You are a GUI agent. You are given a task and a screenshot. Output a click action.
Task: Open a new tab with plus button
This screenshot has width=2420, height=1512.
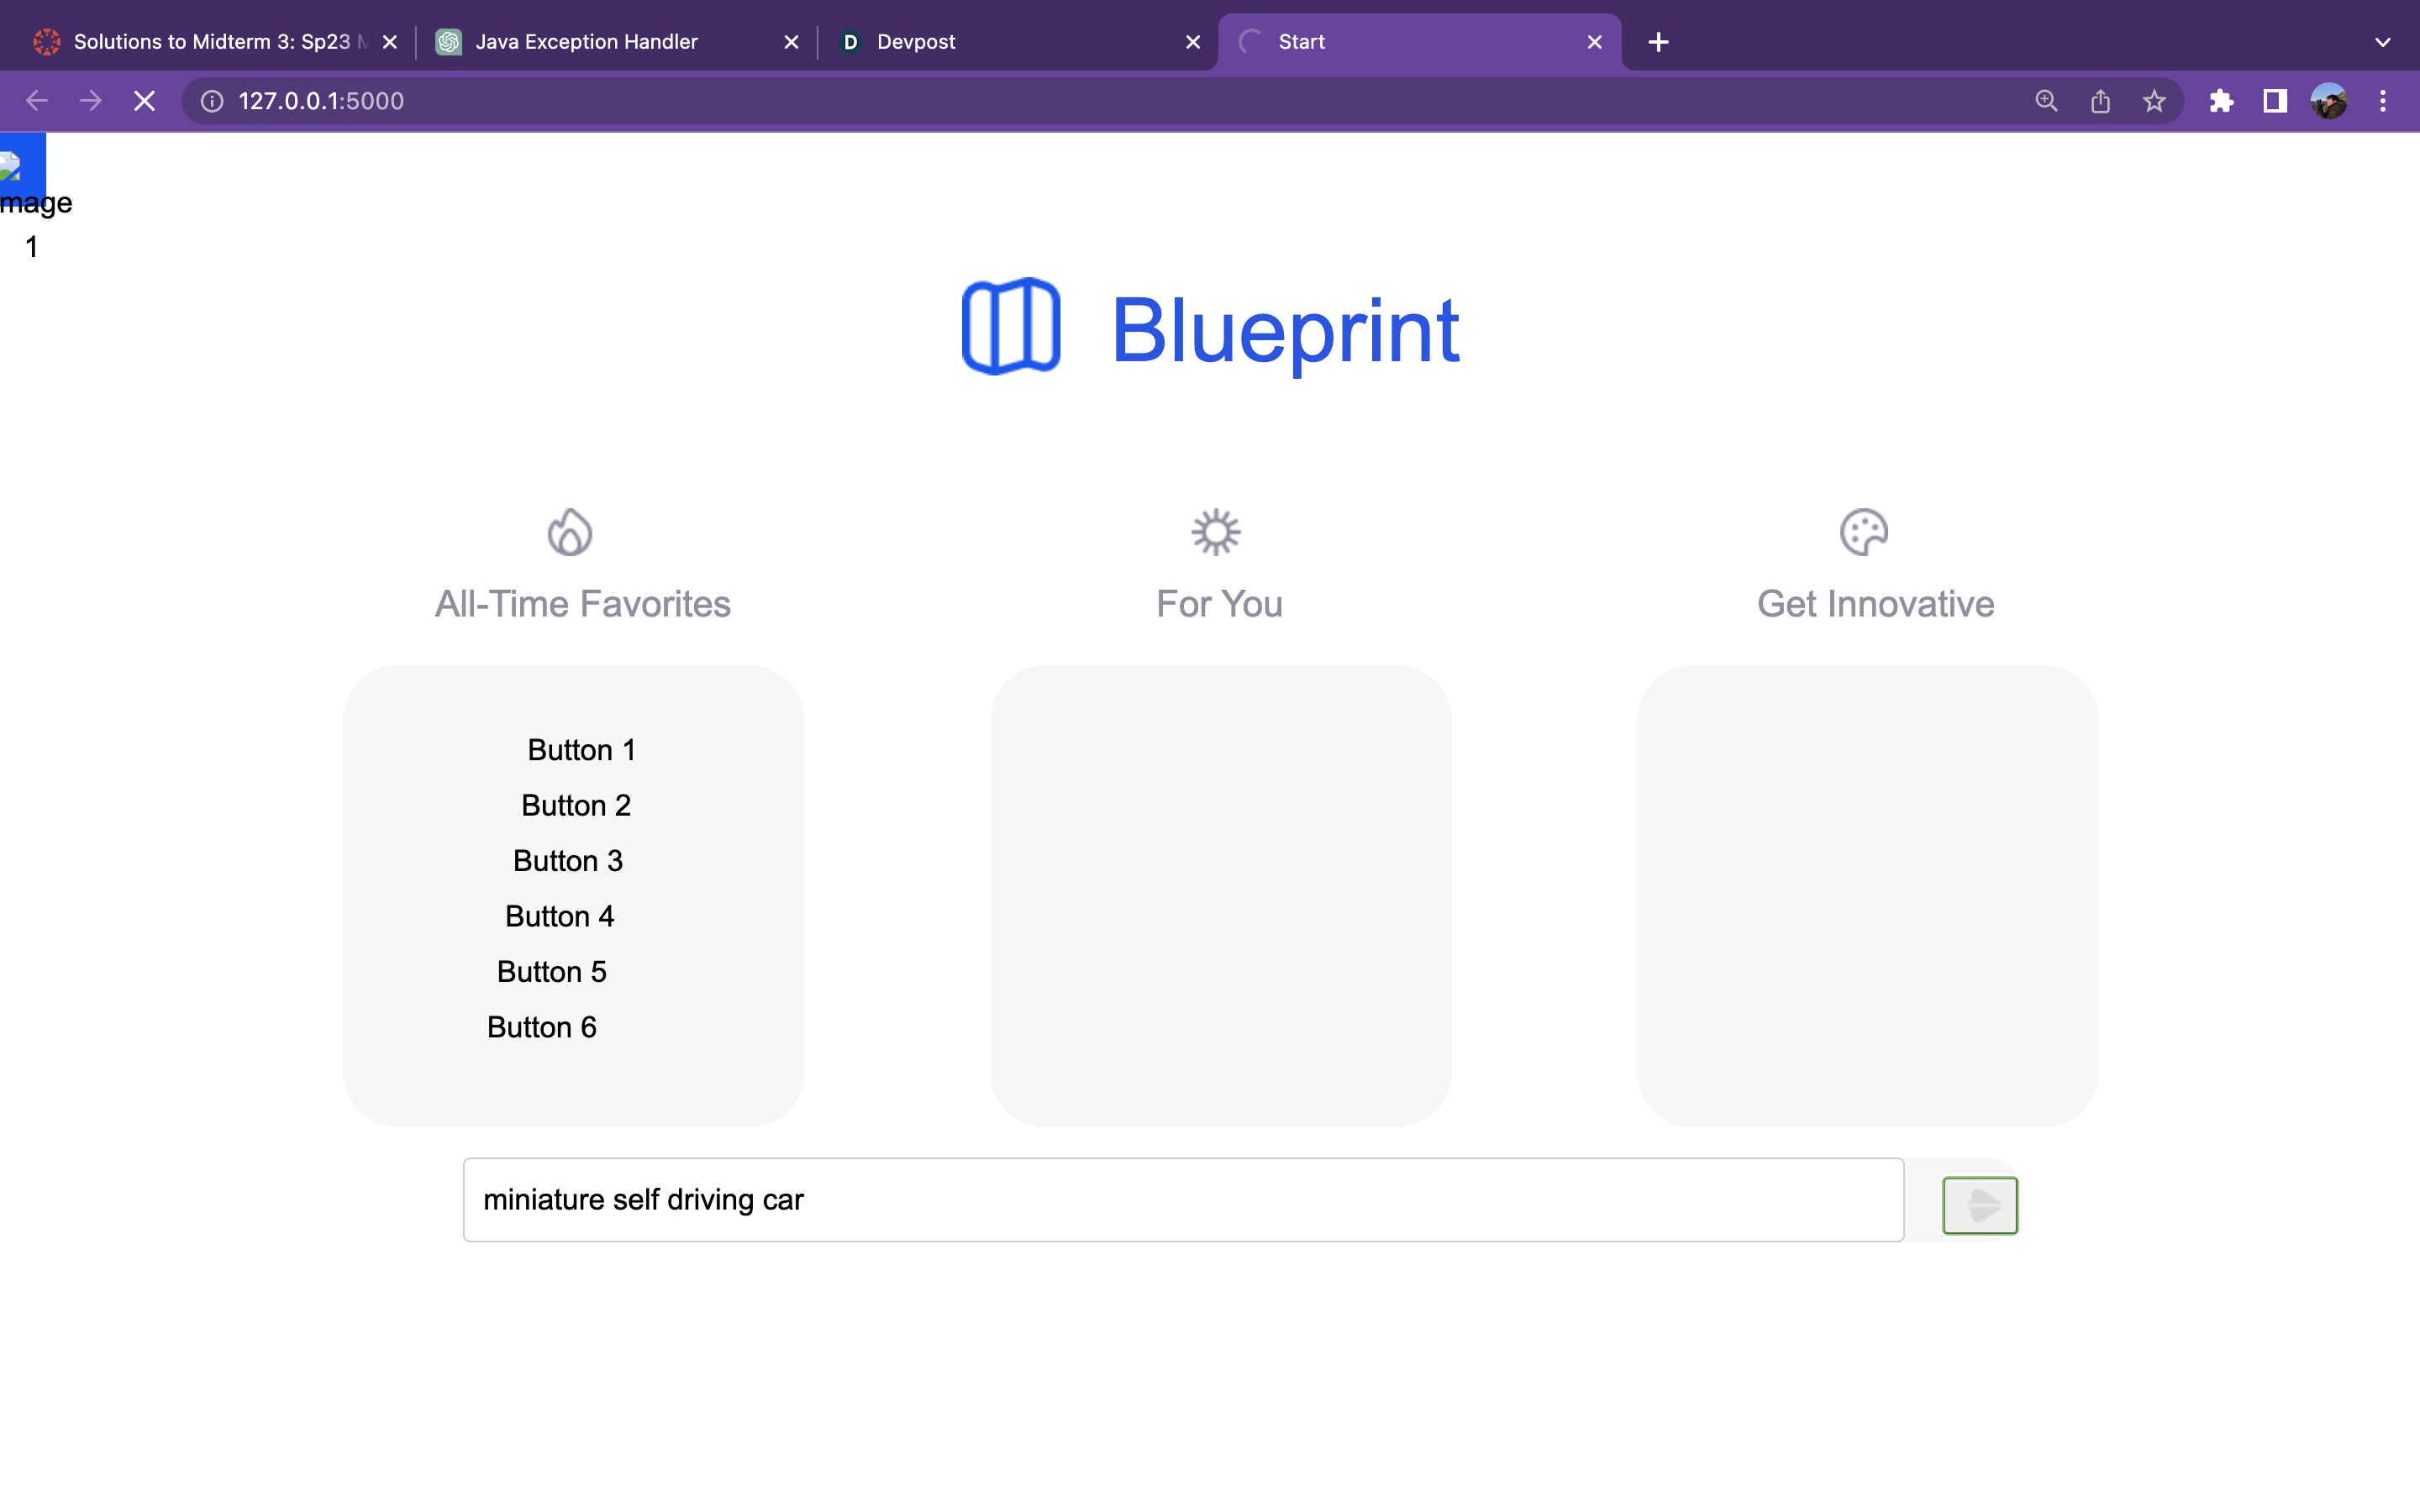pyautogui.click(x=1658, y=42)
